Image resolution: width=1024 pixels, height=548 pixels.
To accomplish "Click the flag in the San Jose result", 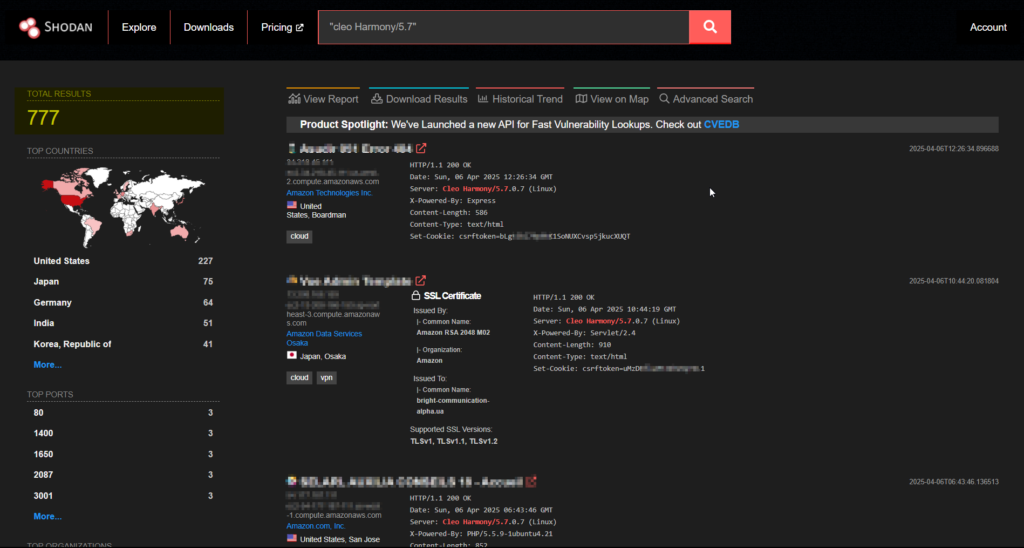I will [291, 538].
